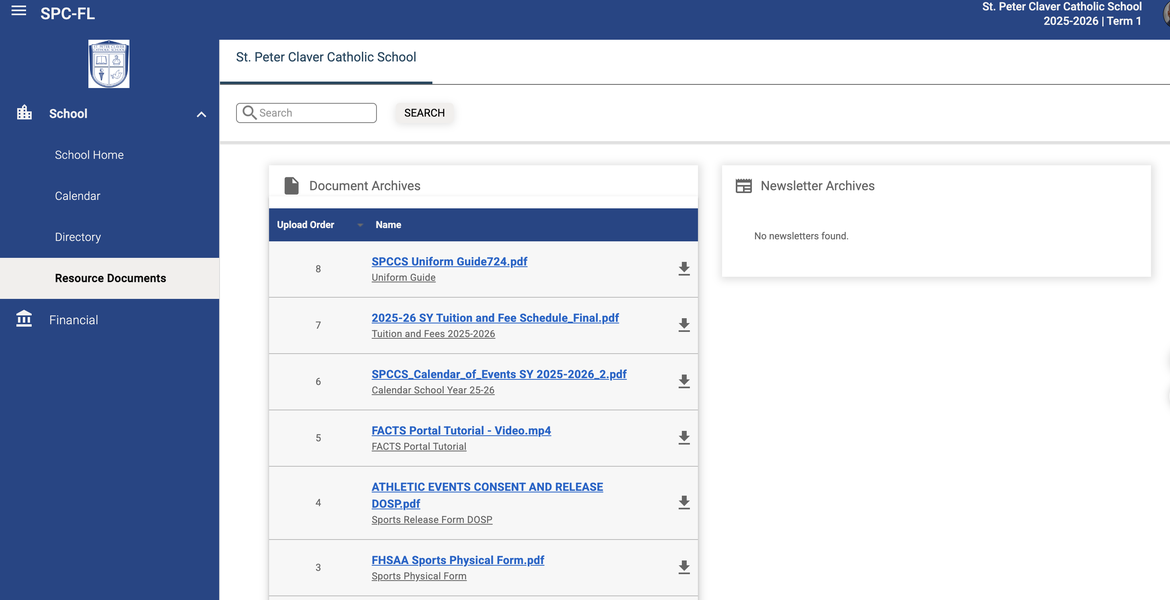Click the No newsletters found message
Viewport: 1170px width, 600px height.
pos(801,236)
